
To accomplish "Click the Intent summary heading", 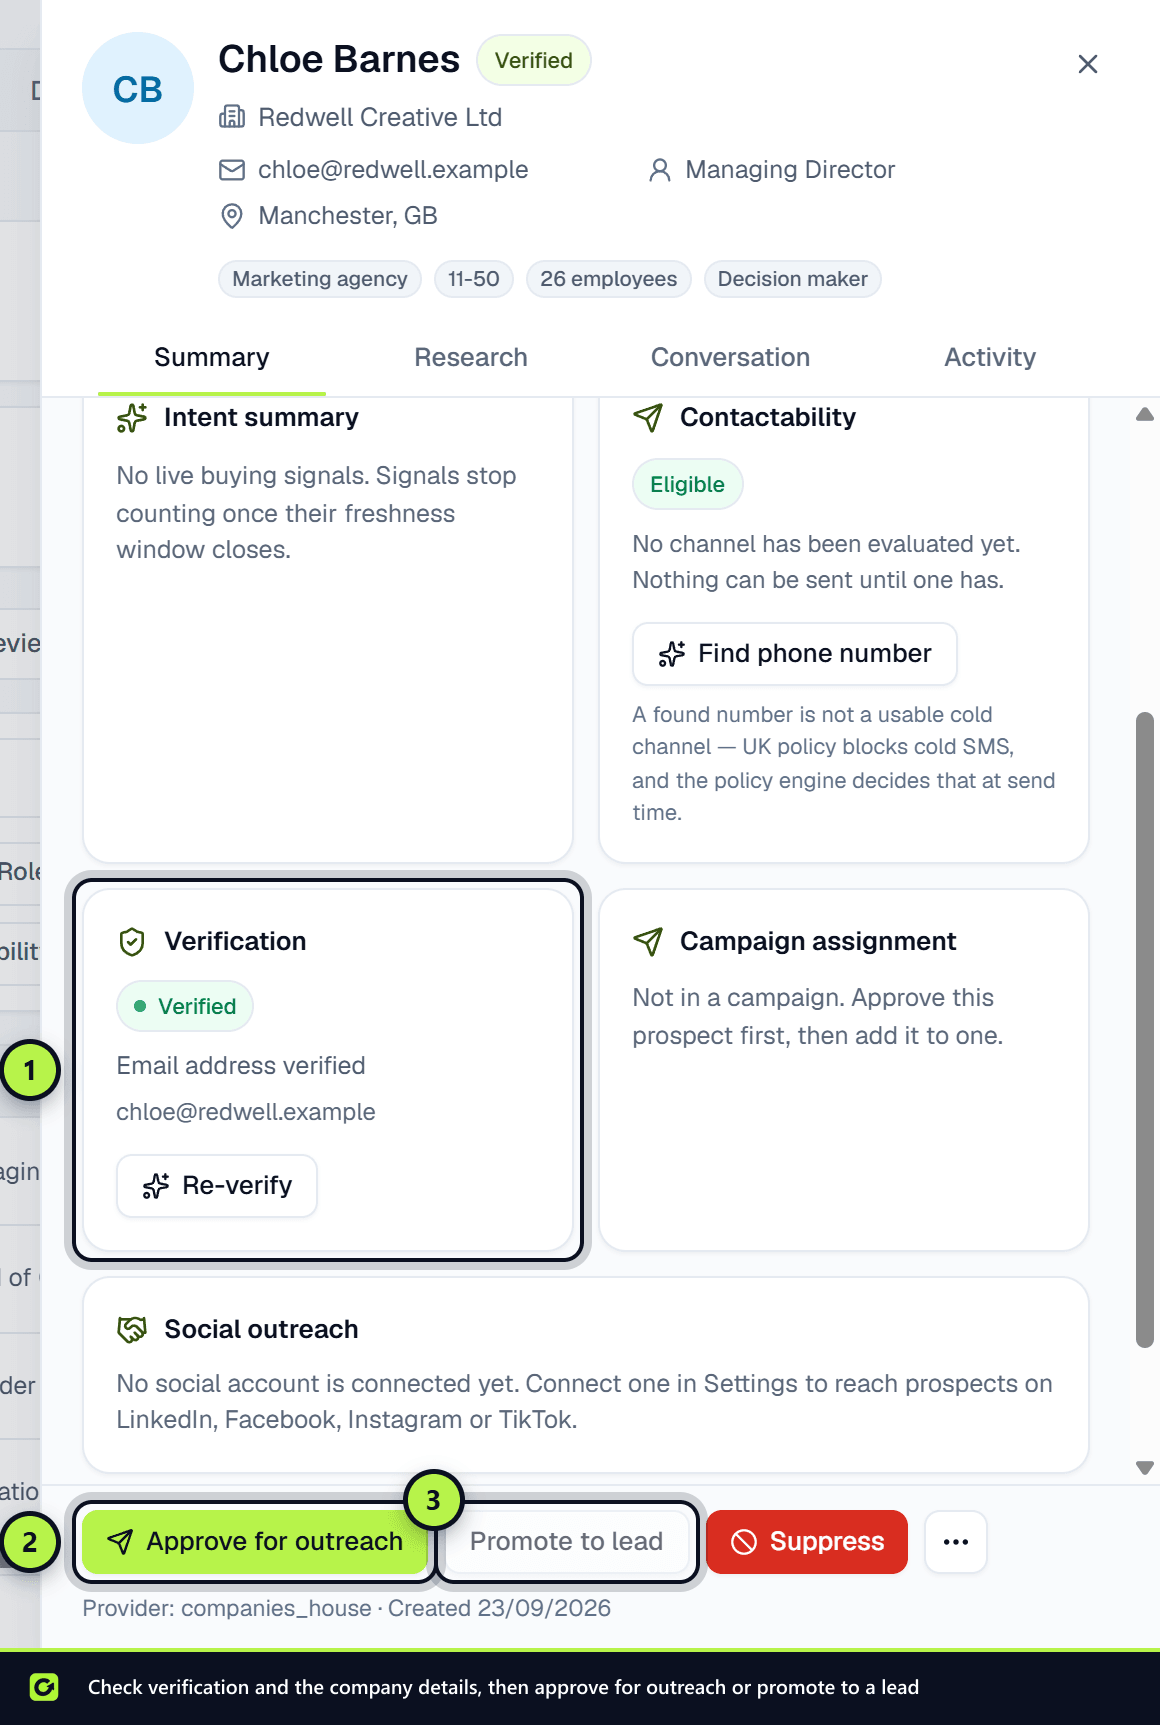I will 261,418.
